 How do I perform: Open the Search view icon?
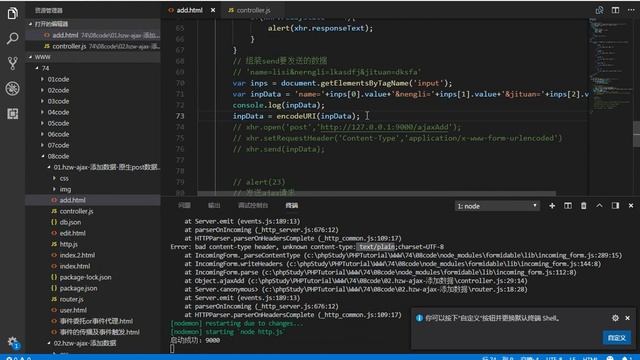tap(13, 38)
